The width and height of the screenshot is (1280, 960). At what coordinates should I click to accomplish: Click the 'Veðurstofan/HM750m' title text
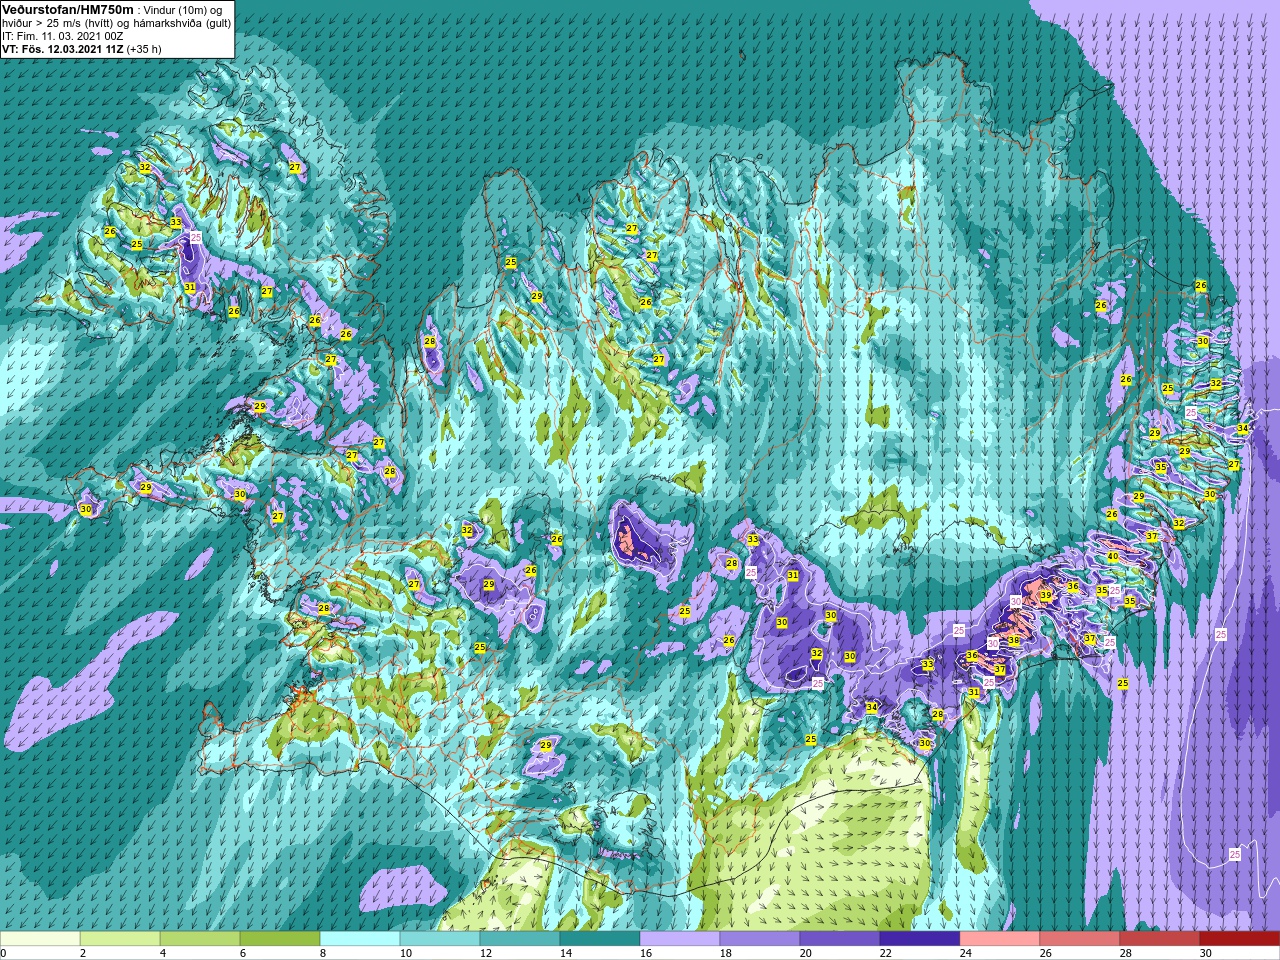point(68,10)
